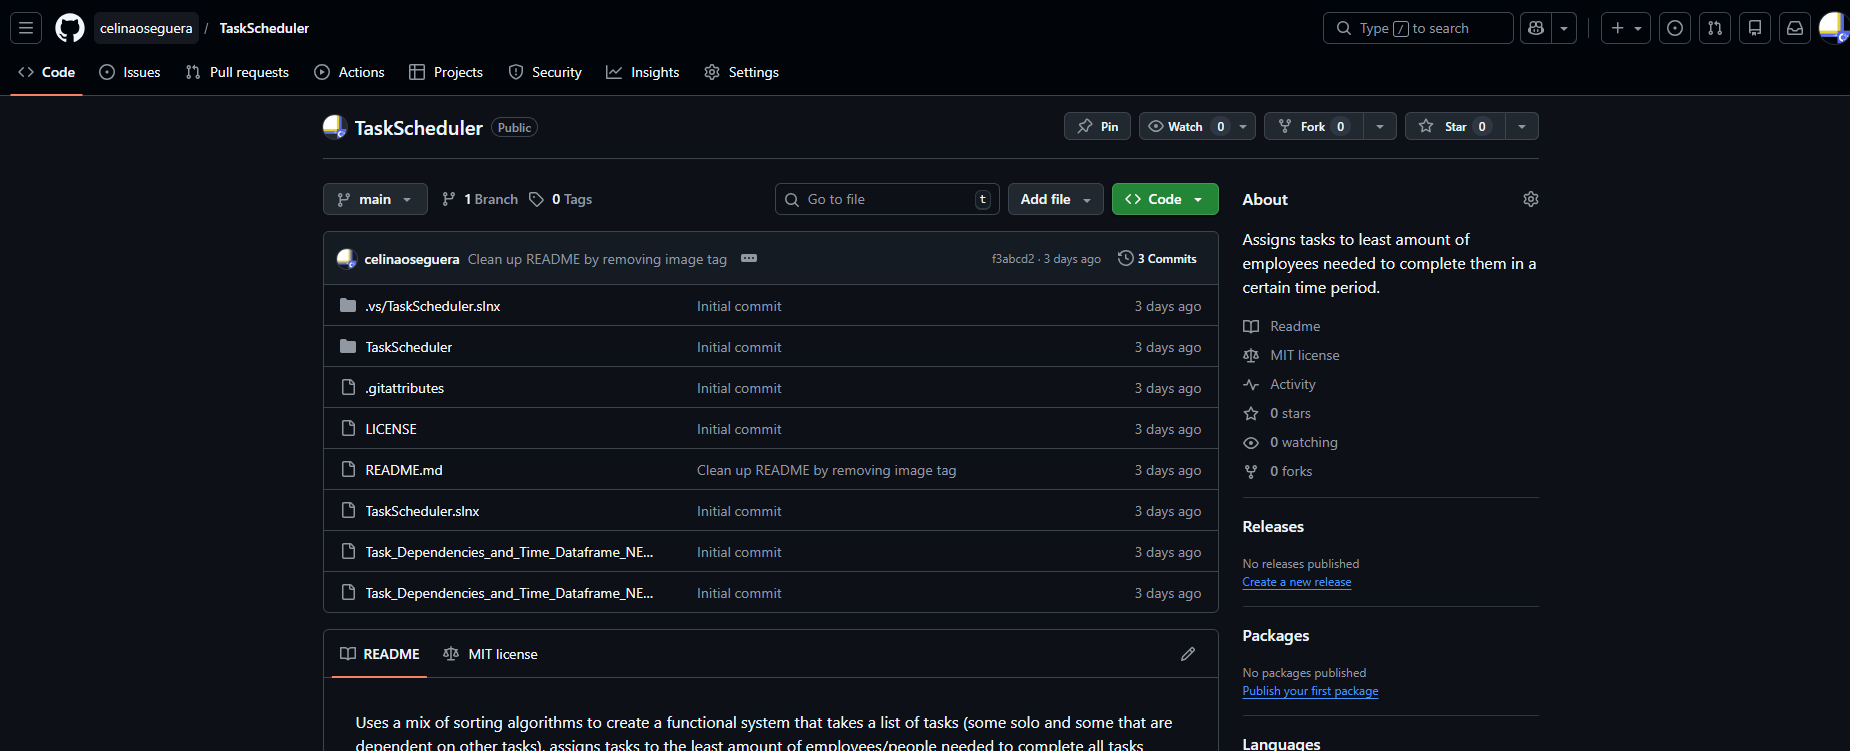Image resolution: width=1850 pixels, height=751 pixels.
Task: Click Publish your first package link
Action: point(1310,691)
